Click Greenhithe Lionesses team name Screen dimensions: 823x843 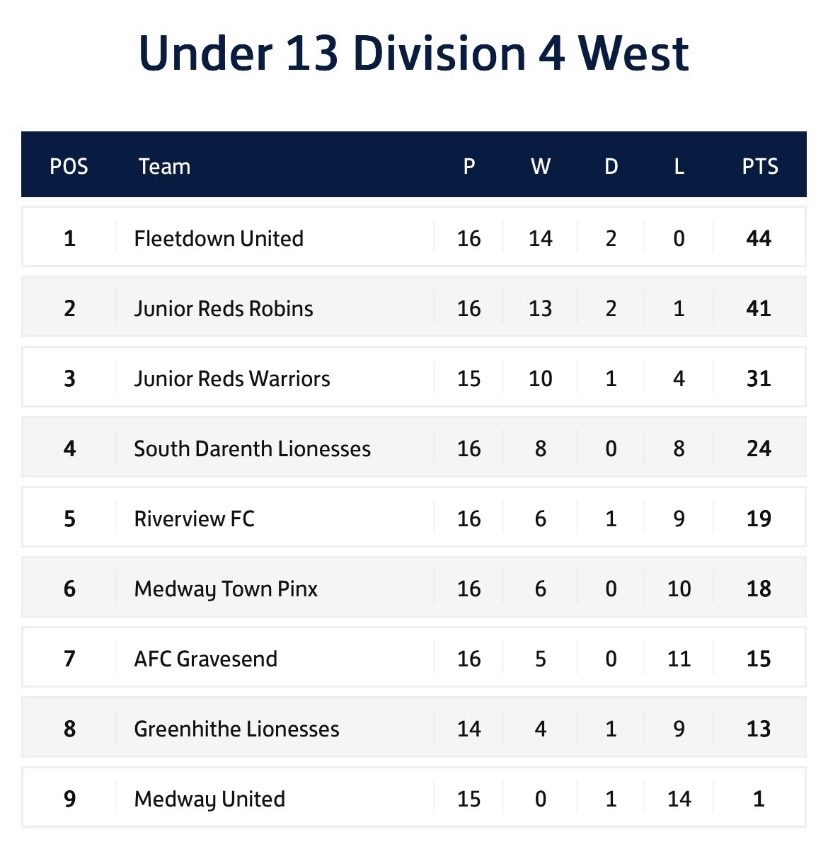(x=236, y=729)
